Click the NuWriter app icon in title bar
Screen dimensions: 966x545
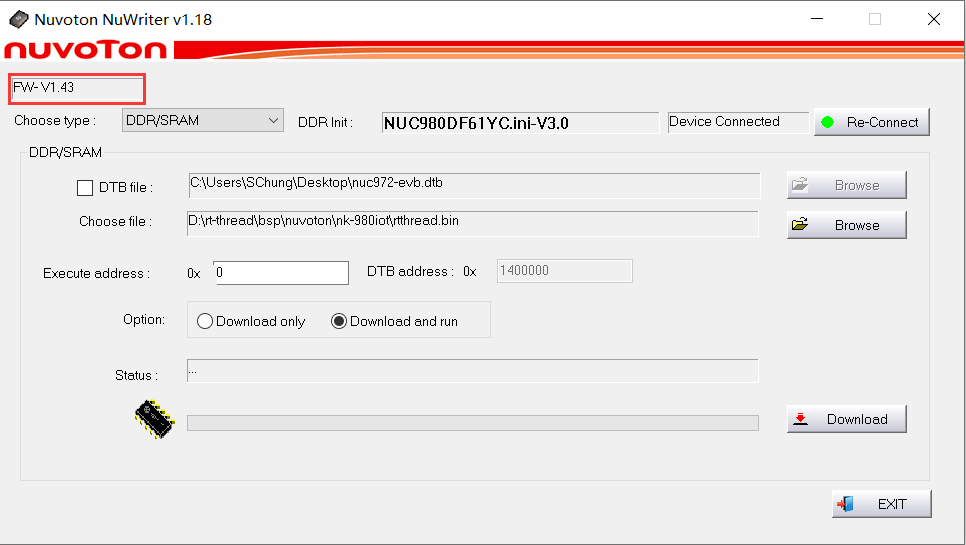click(18, 20)
